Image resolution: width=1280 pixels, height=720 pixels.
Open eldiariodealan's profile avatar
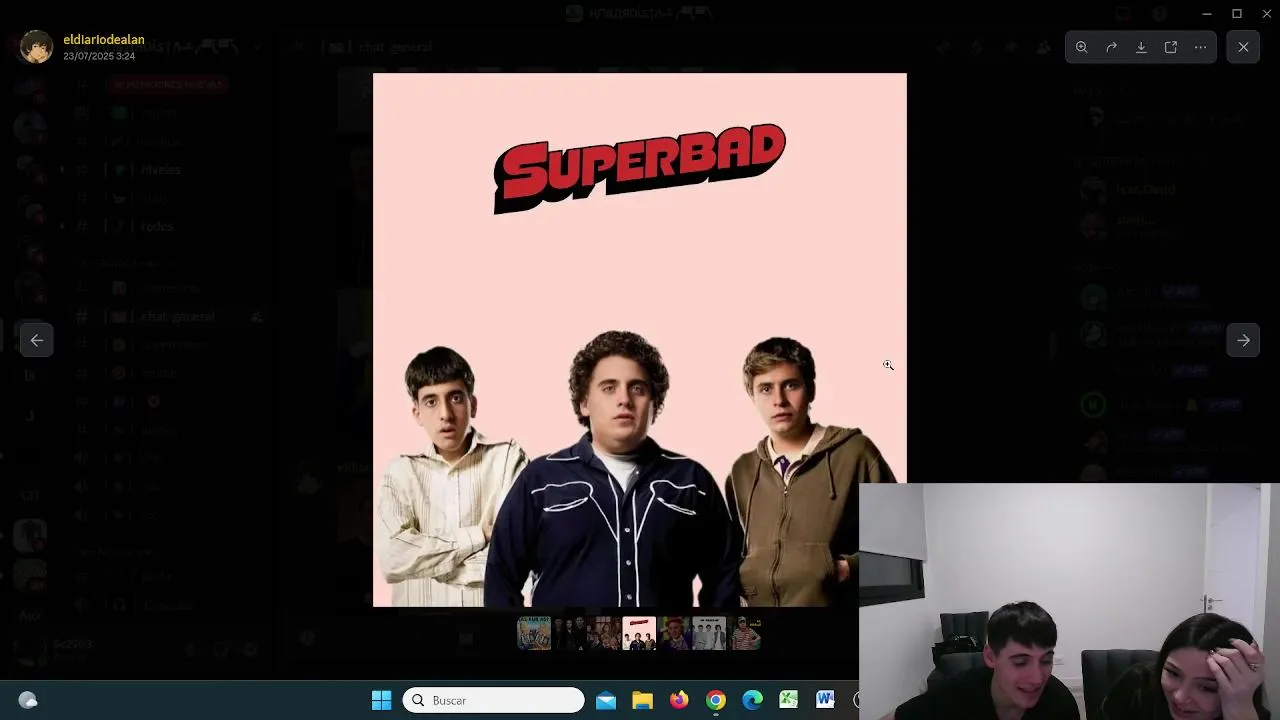click(x=36, y=47)
